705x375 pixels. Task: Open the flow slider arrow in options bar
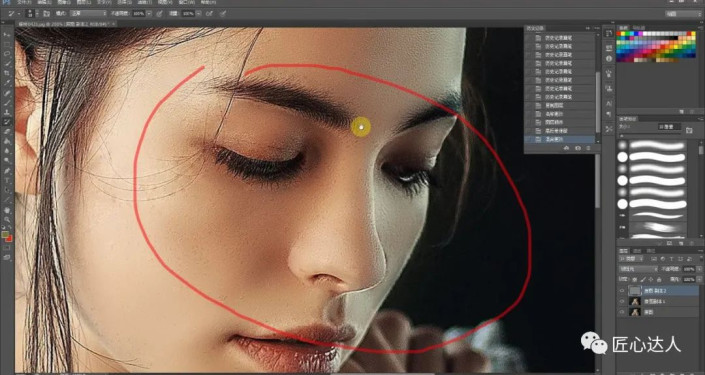click(x=198, y=13)
